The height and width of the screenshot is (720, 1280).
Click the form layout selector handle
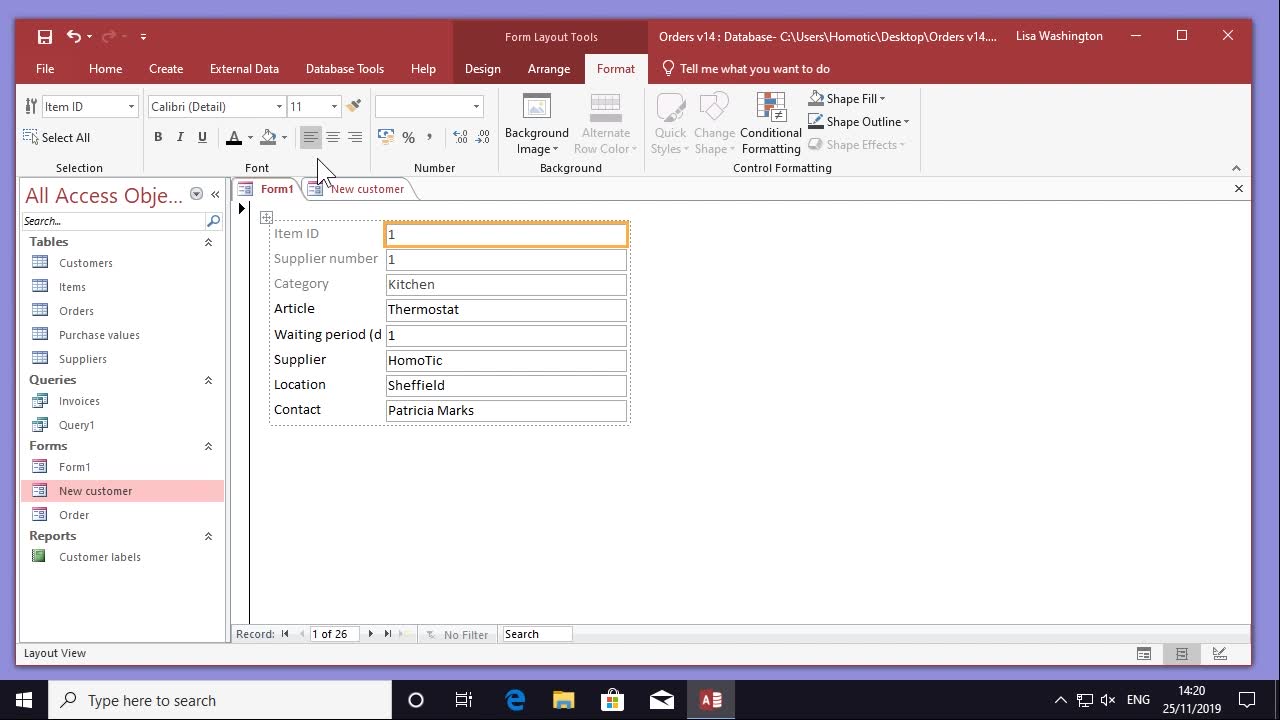pos(266,217)
